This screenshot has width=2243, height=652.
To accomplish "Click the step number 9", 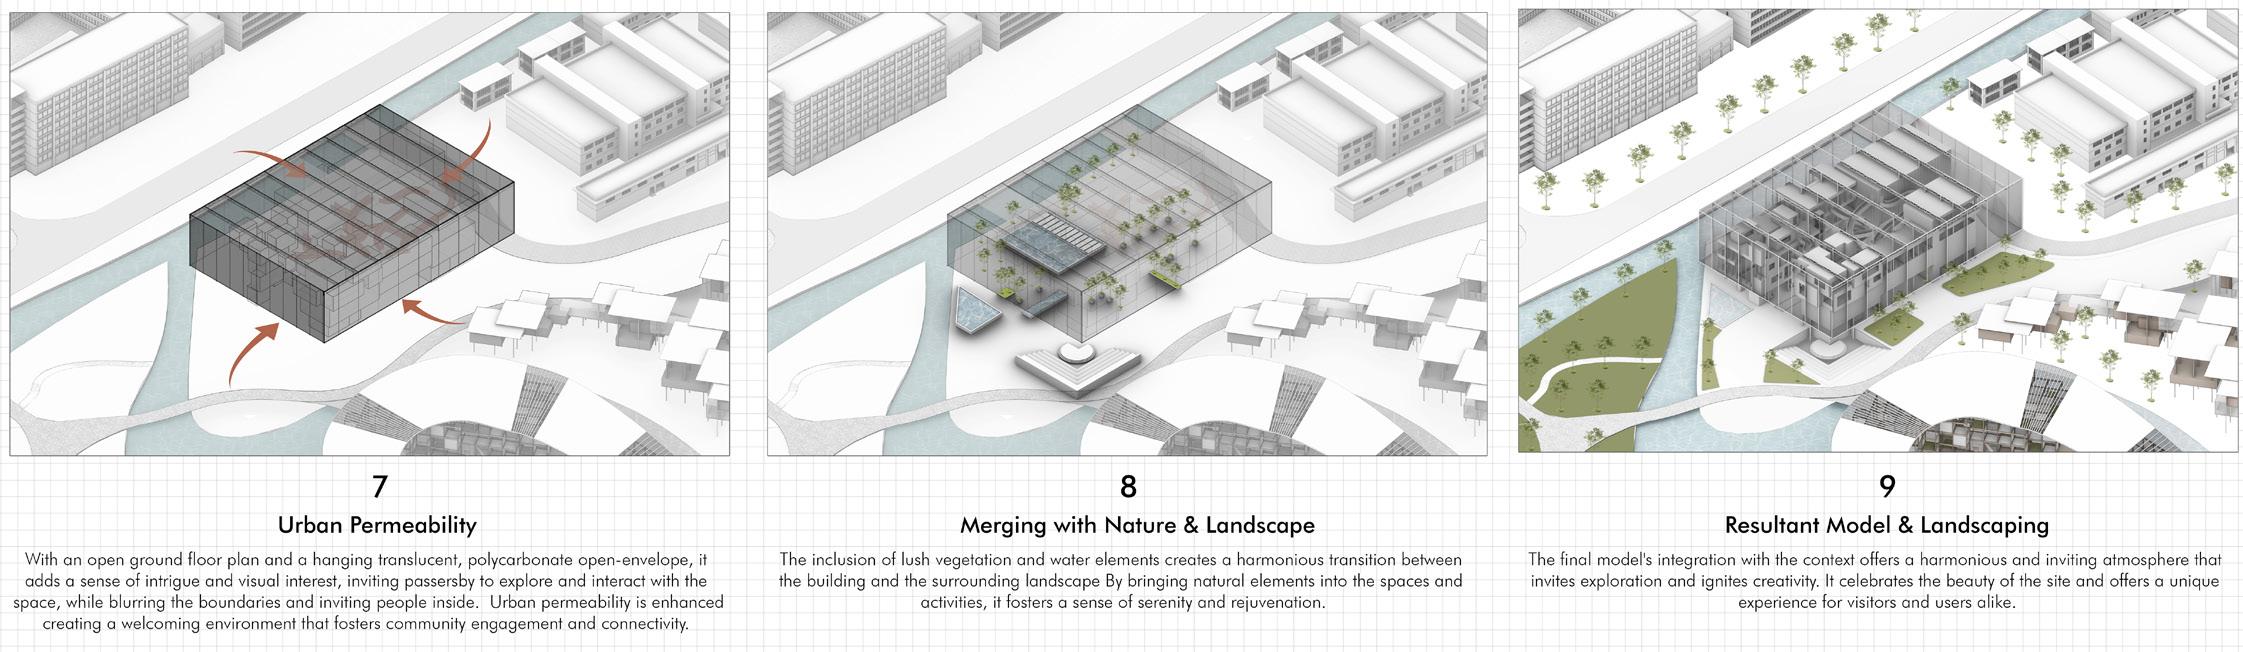I will point(1887,487).
